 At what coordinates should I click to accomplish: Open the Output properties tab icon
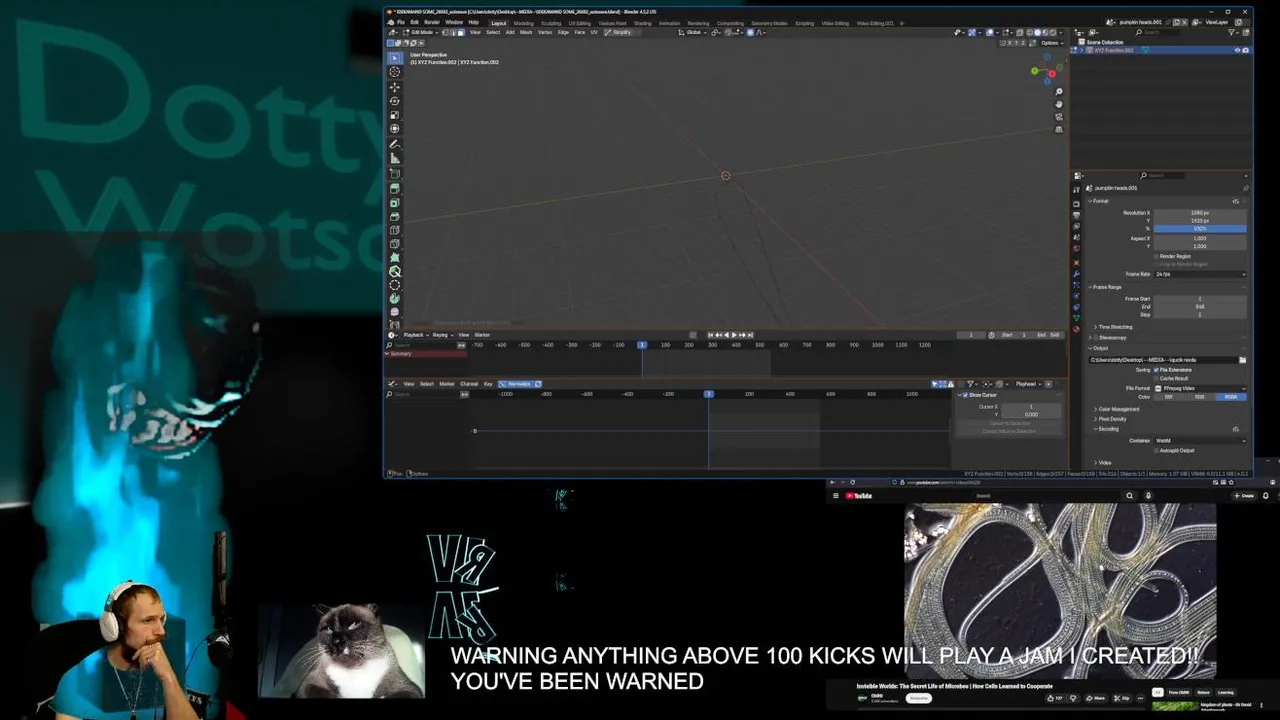(x=1076, y=214)
